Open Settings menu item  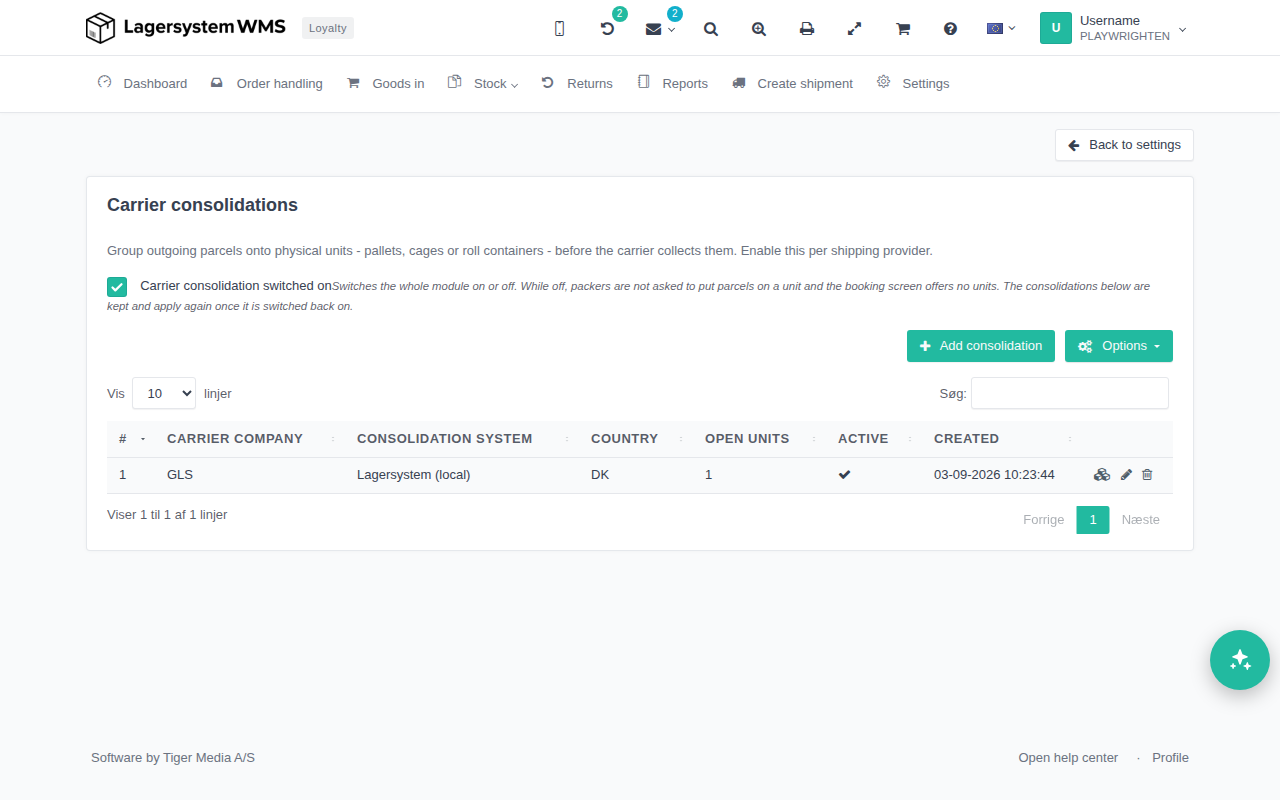(913, 83)
